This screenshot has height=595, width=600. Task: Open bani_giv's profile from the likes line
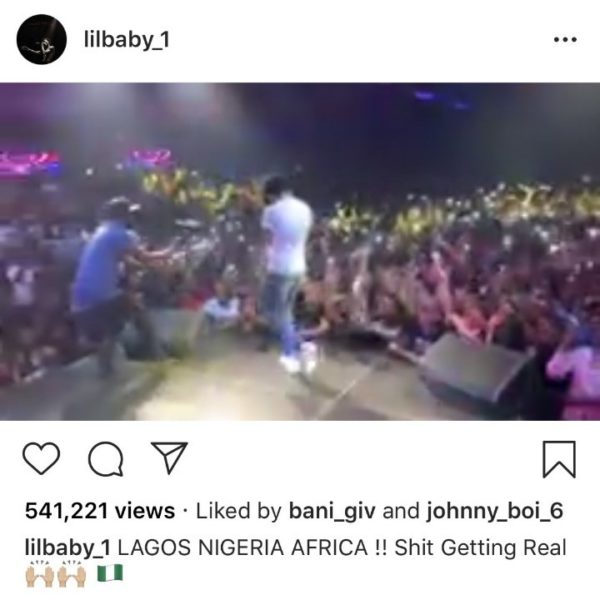click(x=332, y=511)
